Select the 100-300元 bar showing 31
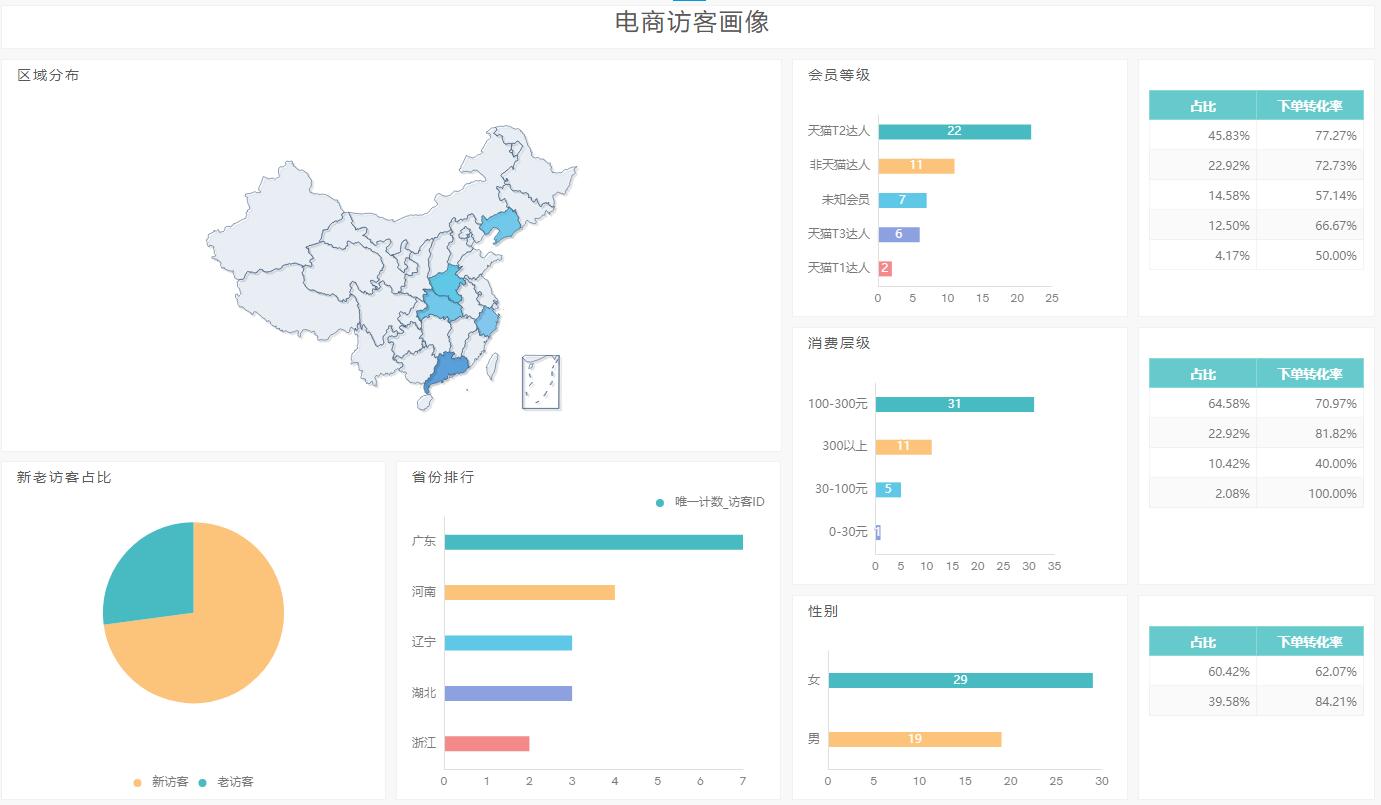 click(954, 404)
